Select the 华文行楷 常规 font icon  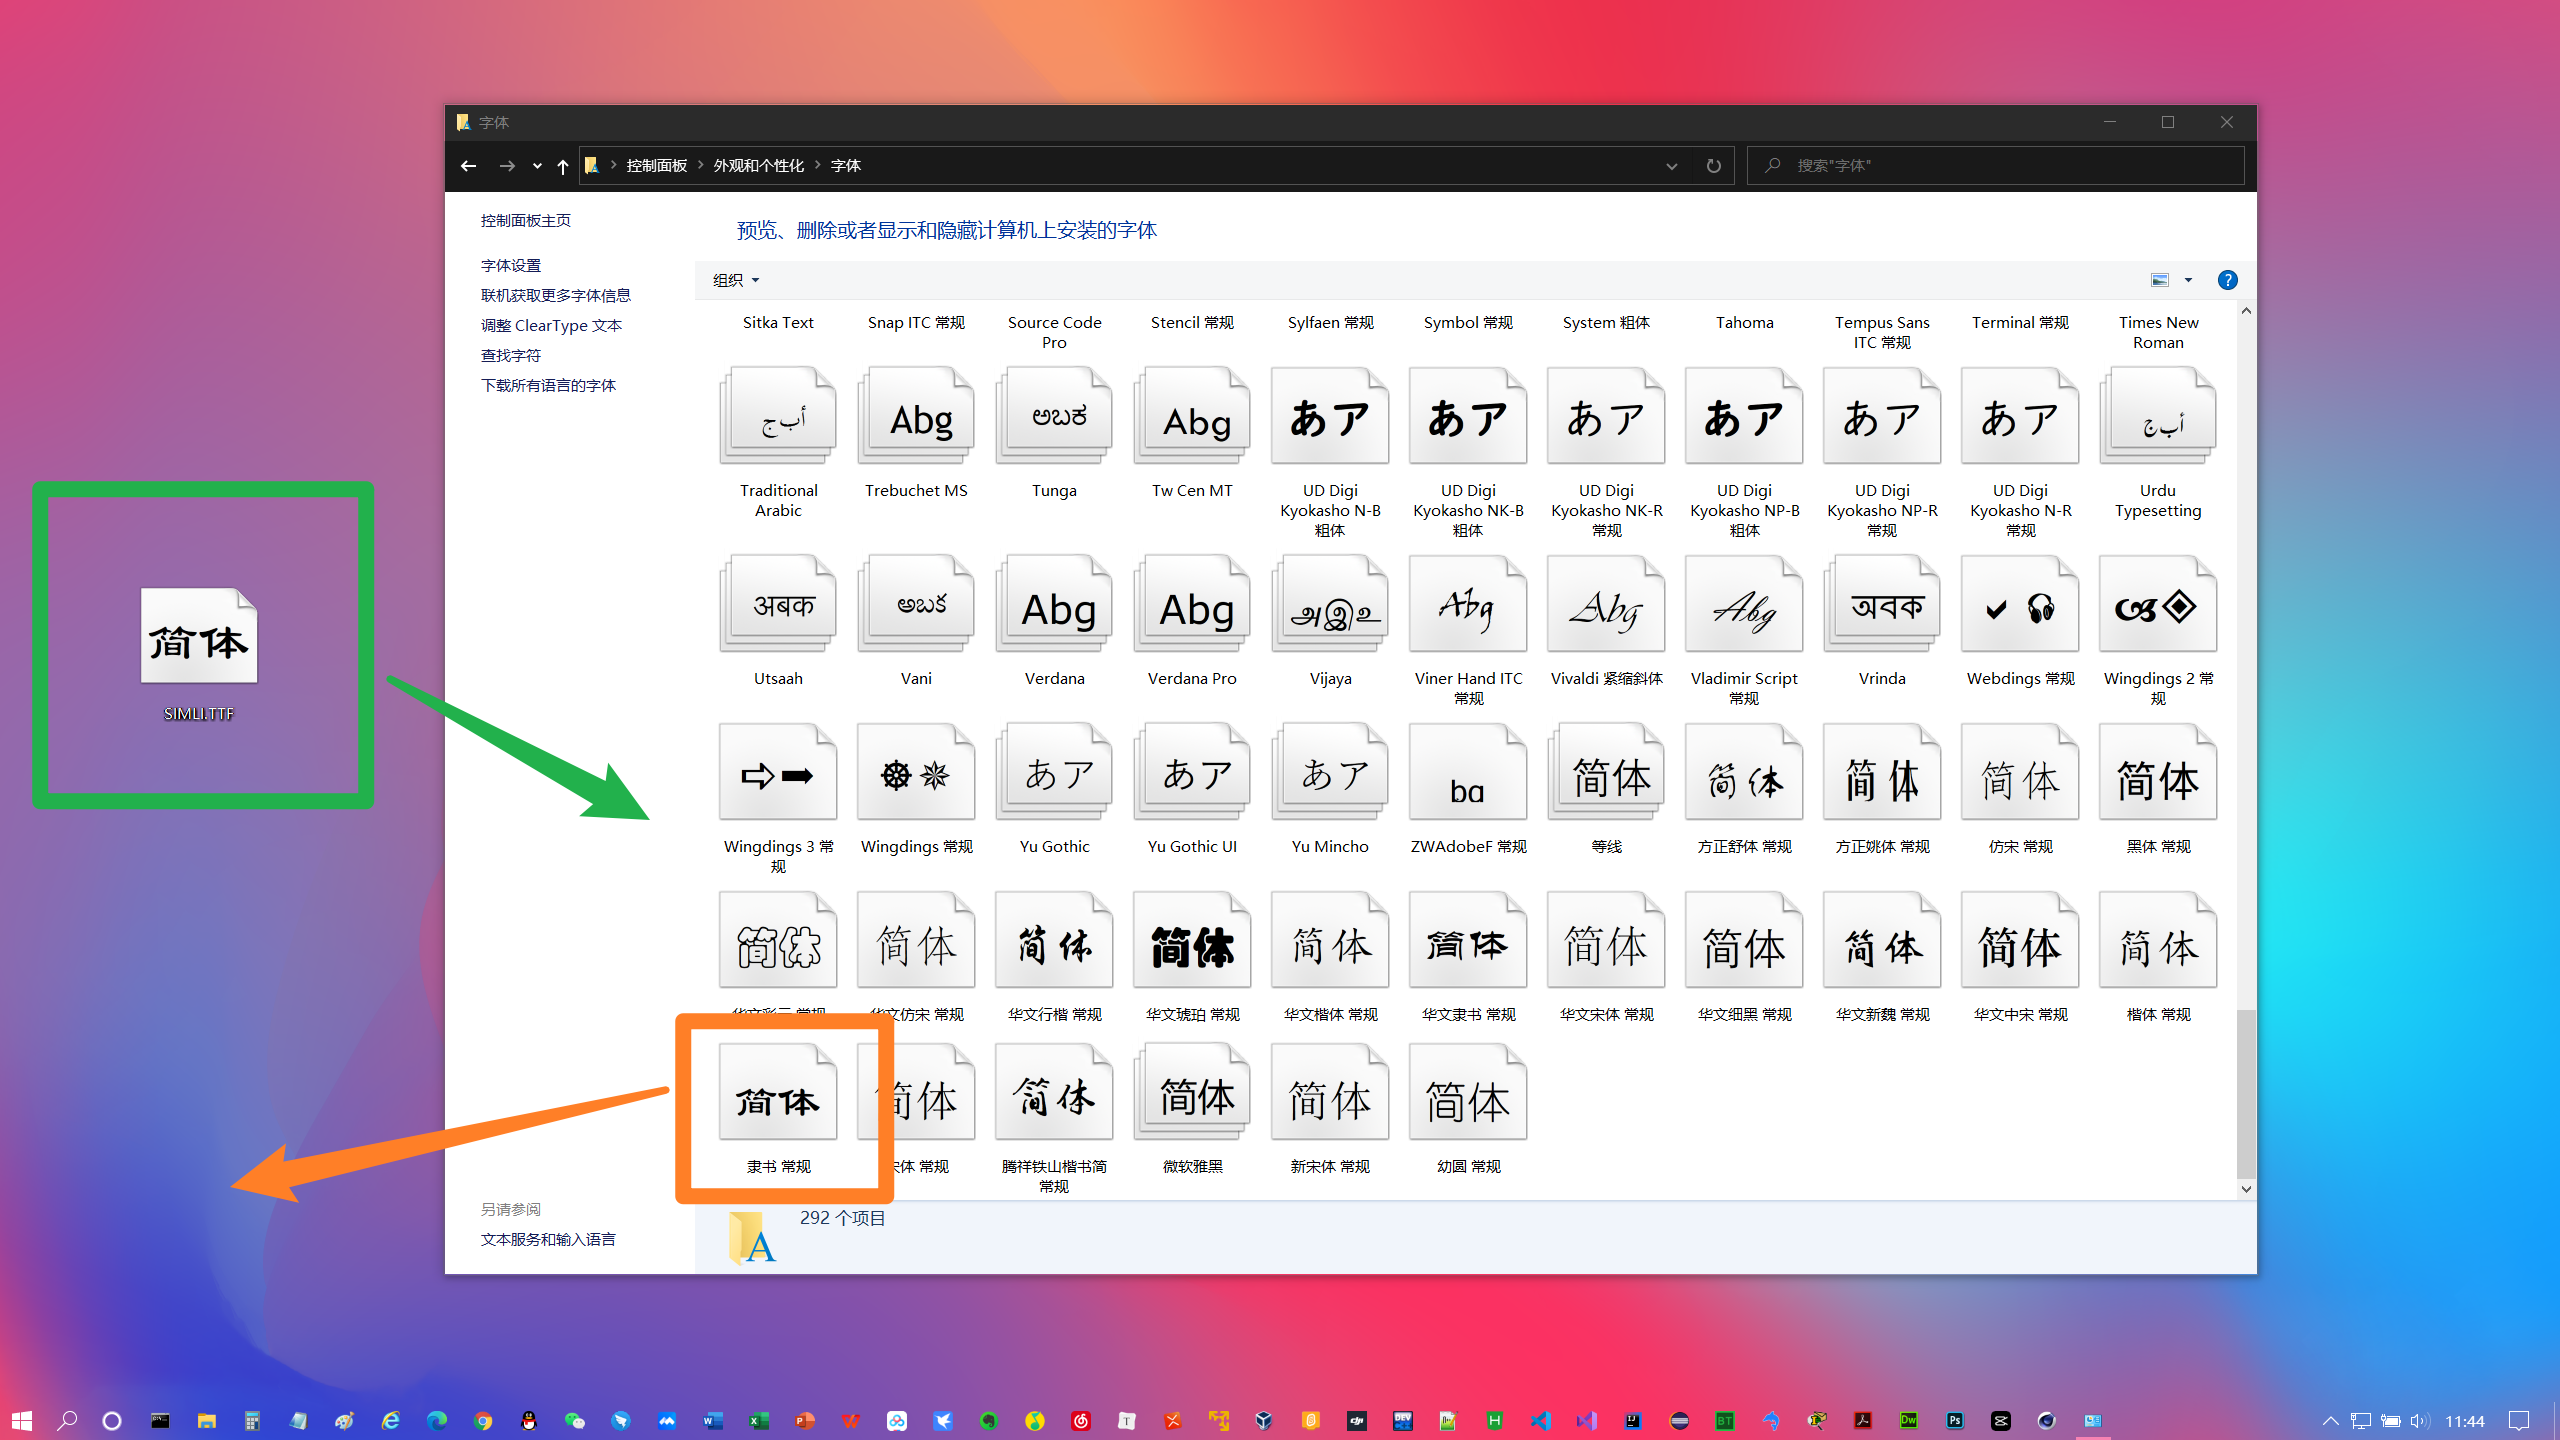tap(1054, 941)
